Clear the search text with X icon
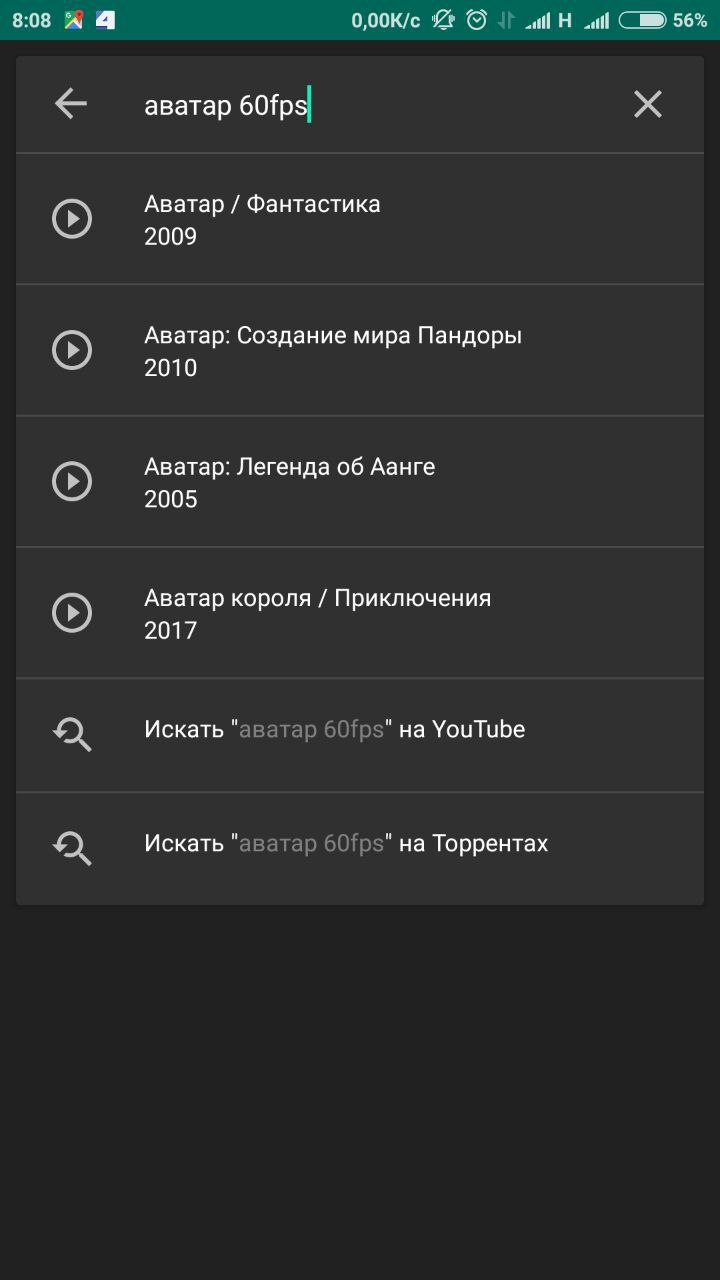The width and height of the screenshot is (720, 1280). coord(648,104)
